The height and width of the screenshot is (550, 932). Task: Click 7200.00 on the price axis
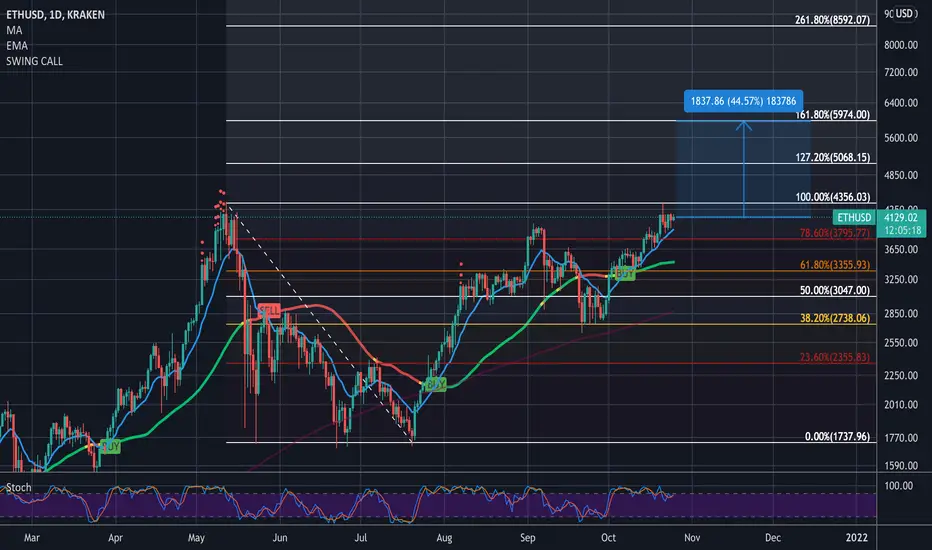(900, 72)
